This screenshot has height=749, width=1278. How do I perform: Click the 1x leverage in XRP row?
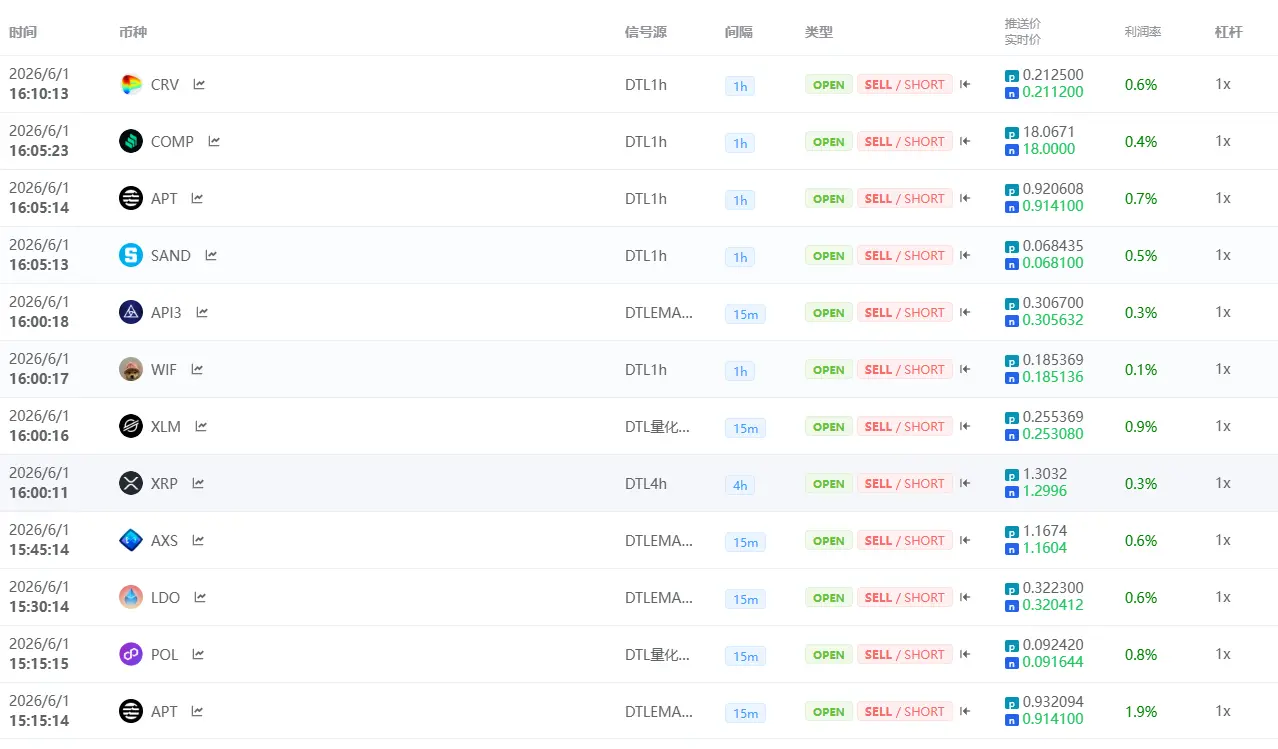1223,483
